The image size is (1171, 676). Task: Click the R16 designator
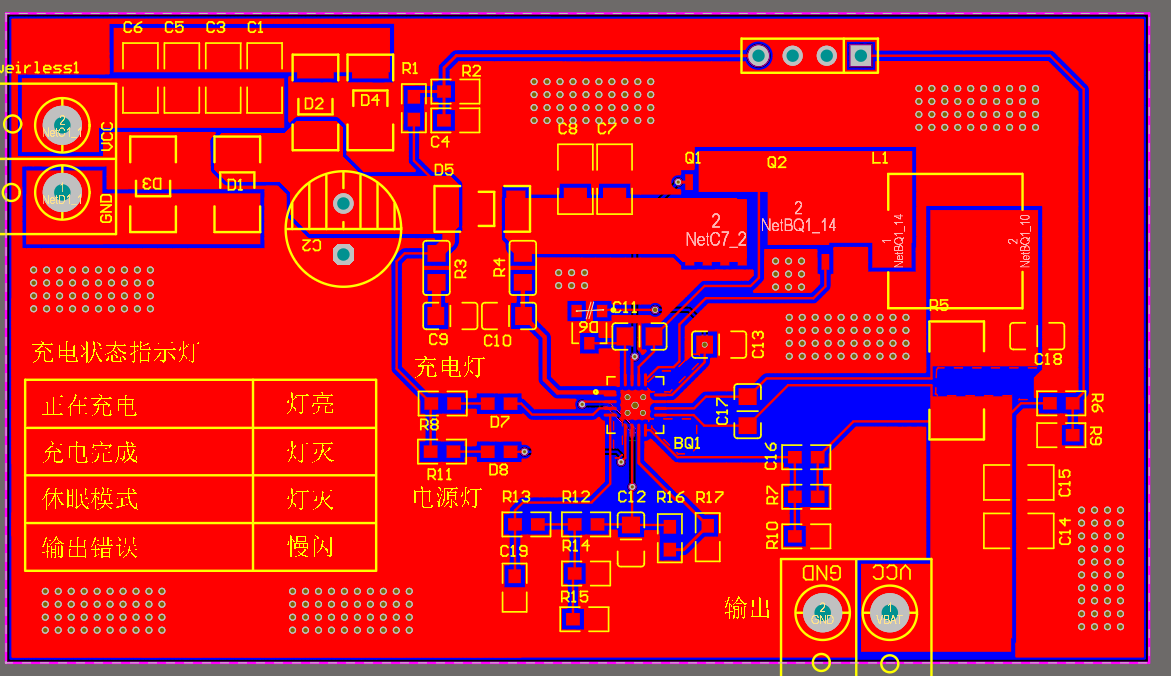(670, 497)
